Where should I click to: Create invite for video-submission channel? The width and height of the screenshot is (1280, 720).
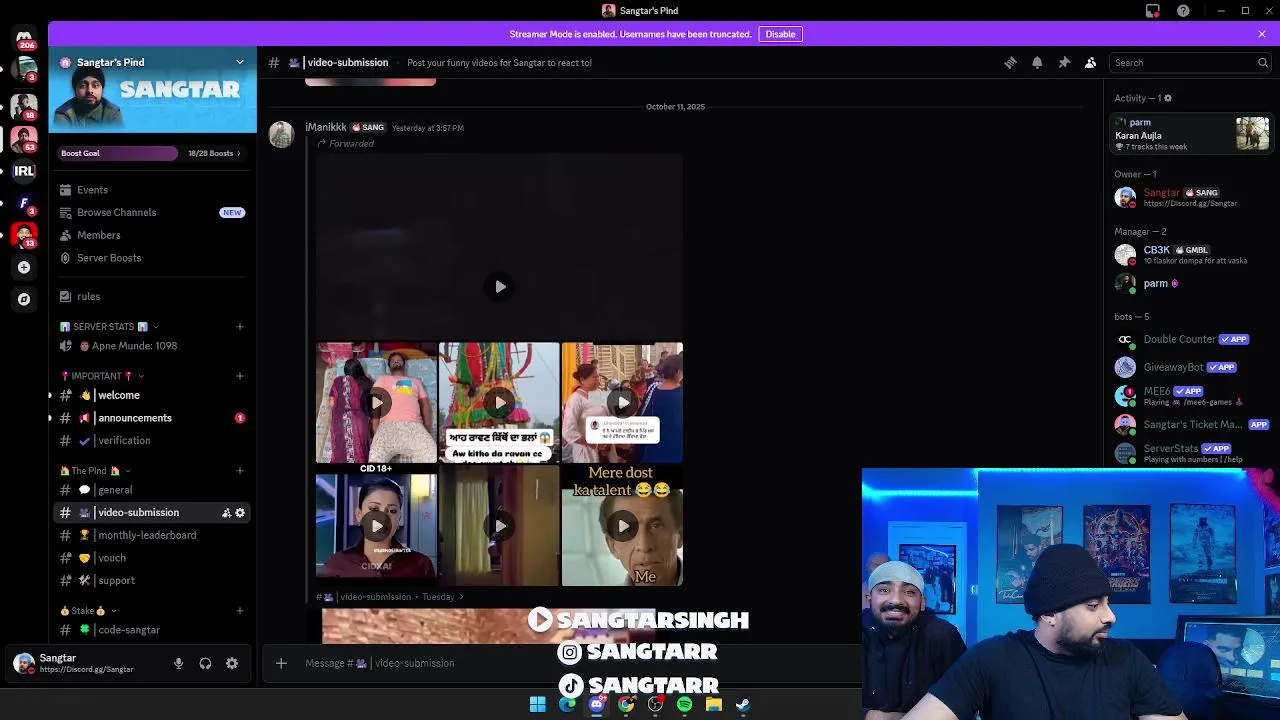pyautogui.click(x=226, y=513)
